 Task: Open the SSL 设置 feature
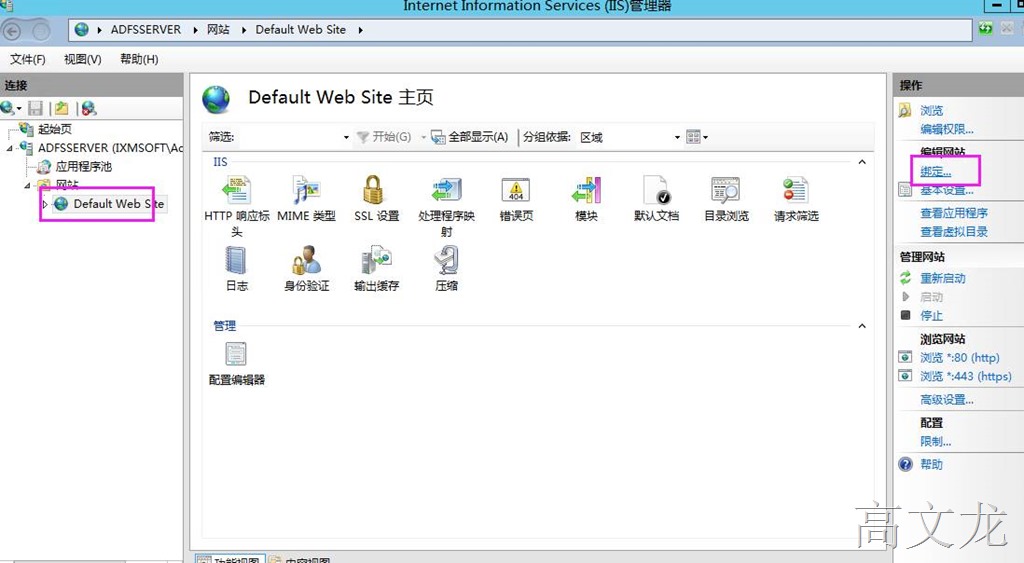[376, 199]
